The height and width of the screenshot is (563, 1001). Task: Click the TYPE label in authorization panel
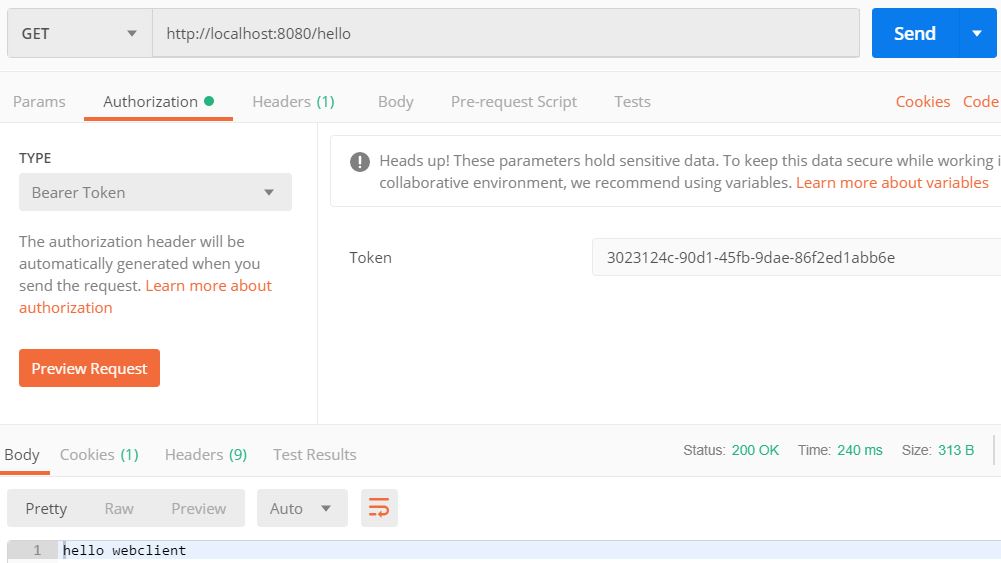(x=35, y=158)
